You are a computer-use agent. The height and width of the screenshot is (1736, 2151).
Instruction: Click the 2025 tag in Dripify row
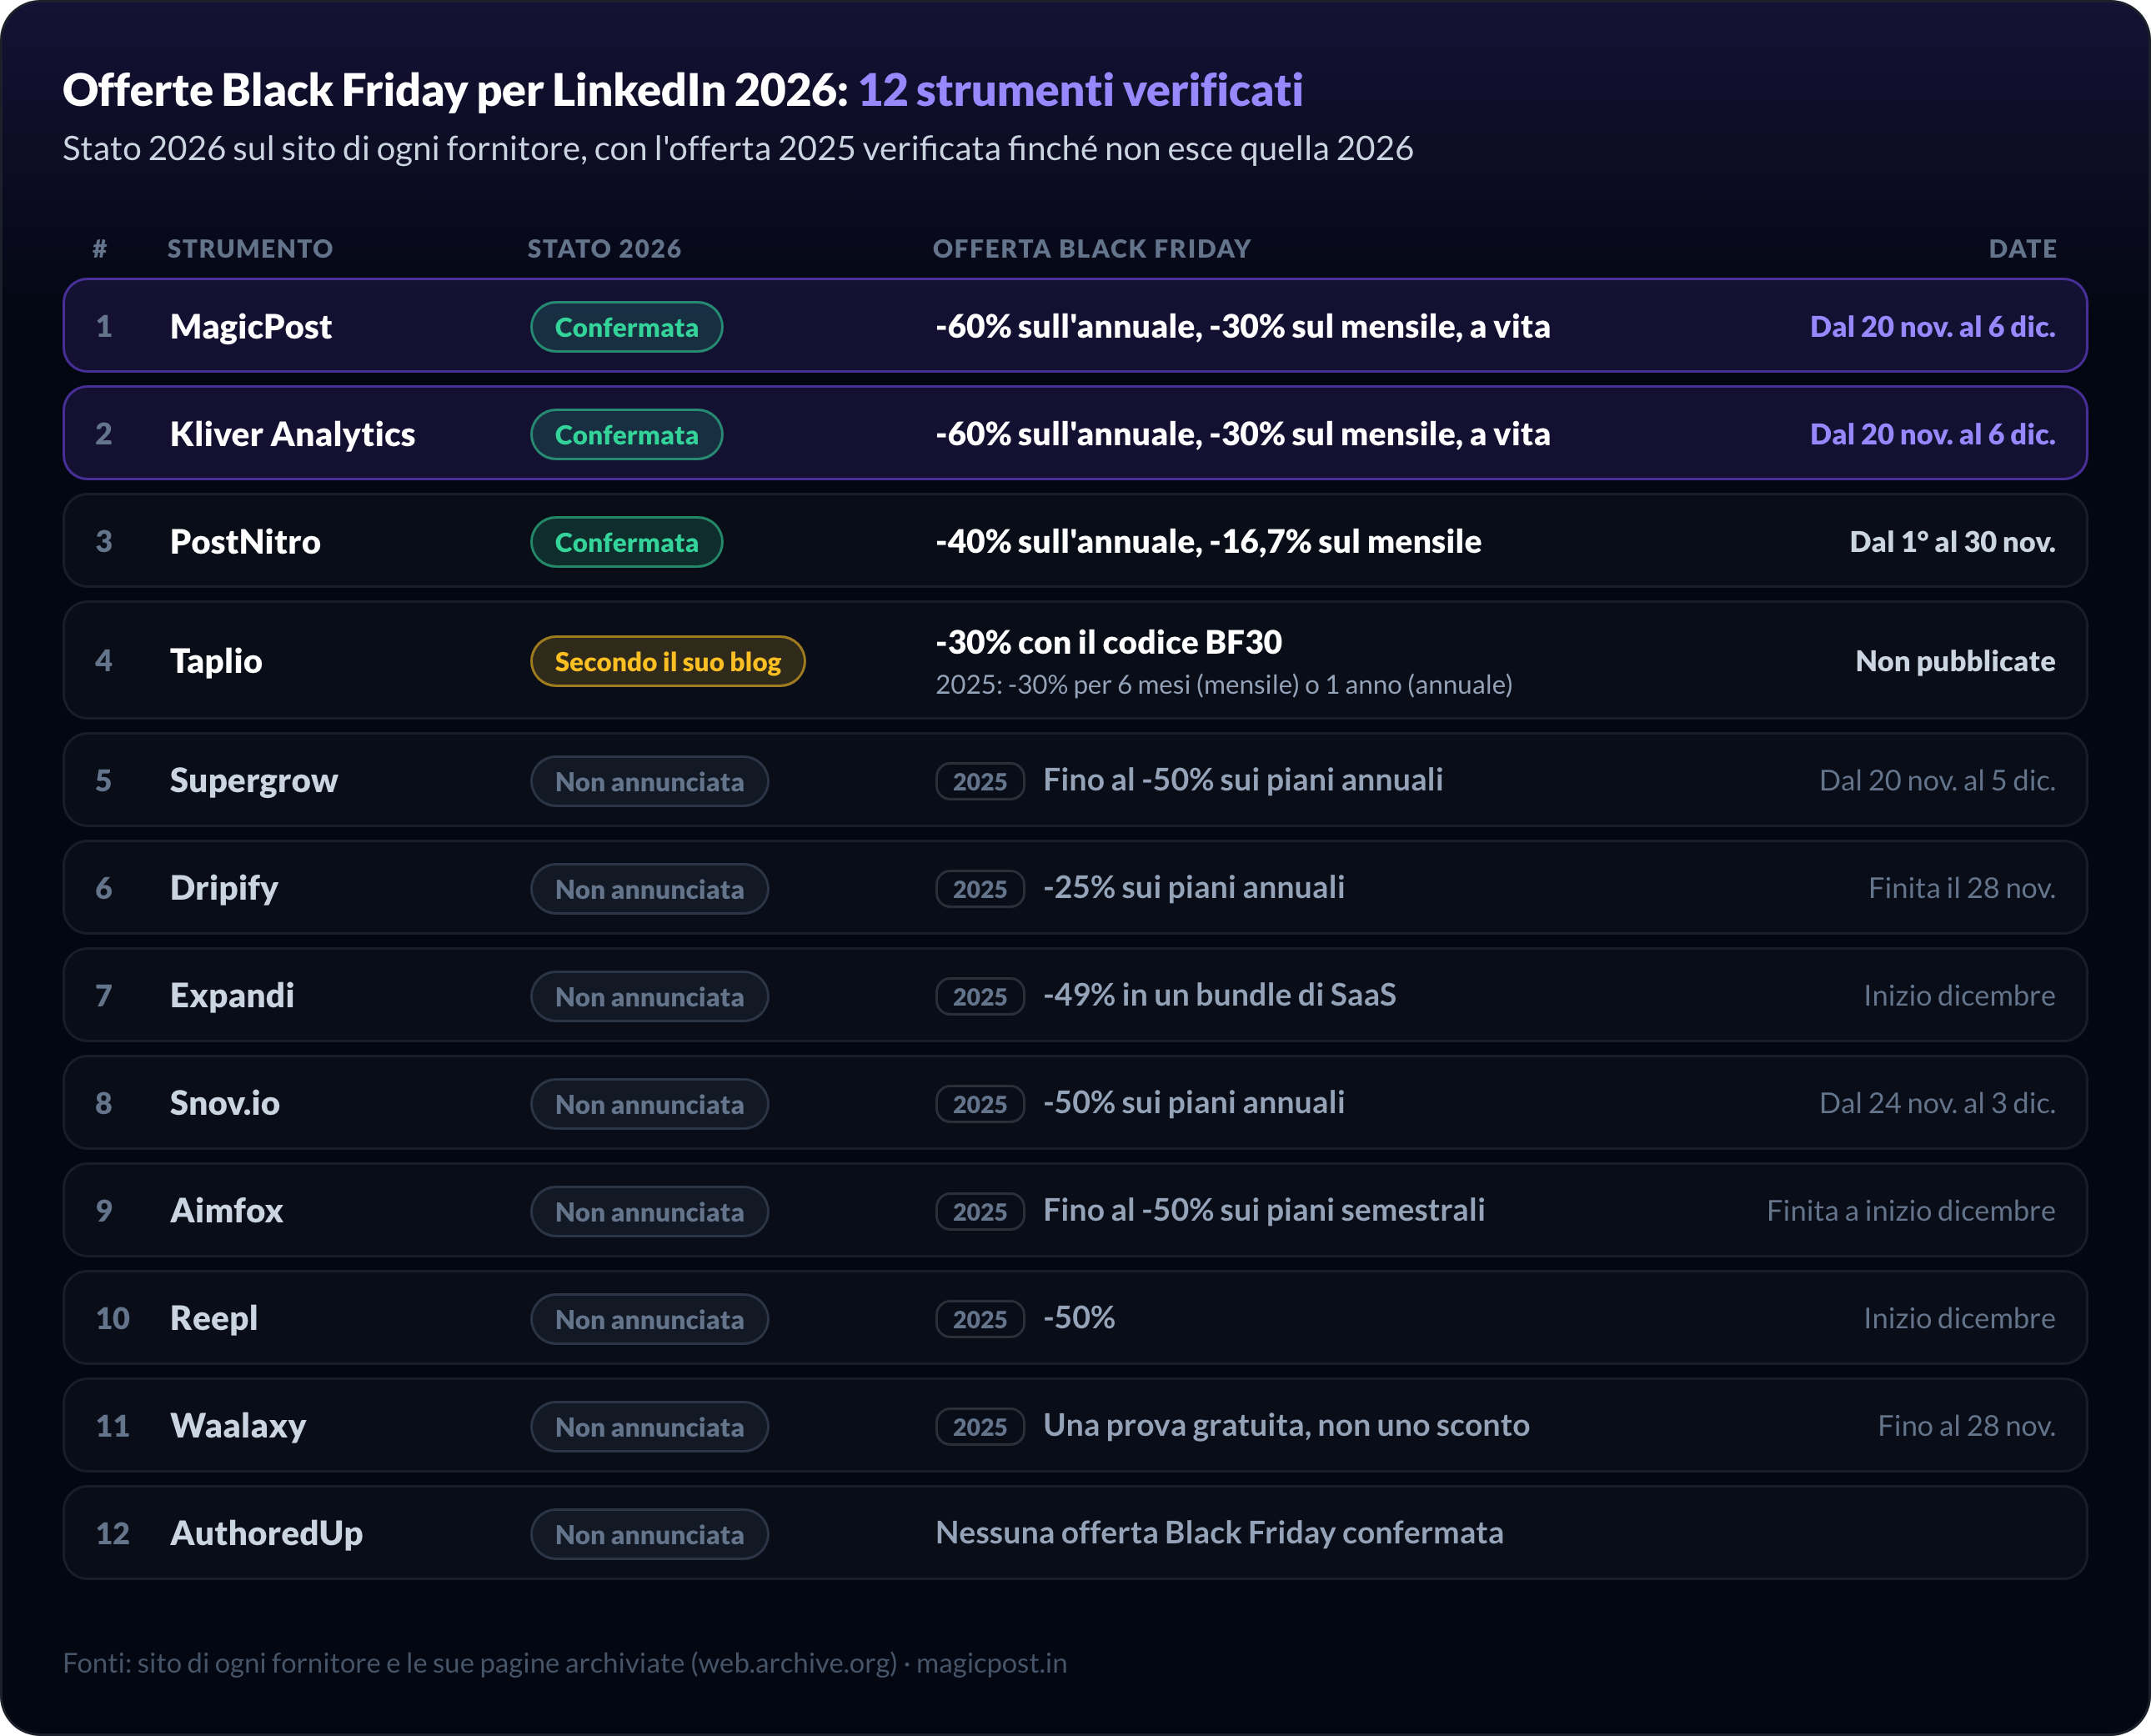980,888
